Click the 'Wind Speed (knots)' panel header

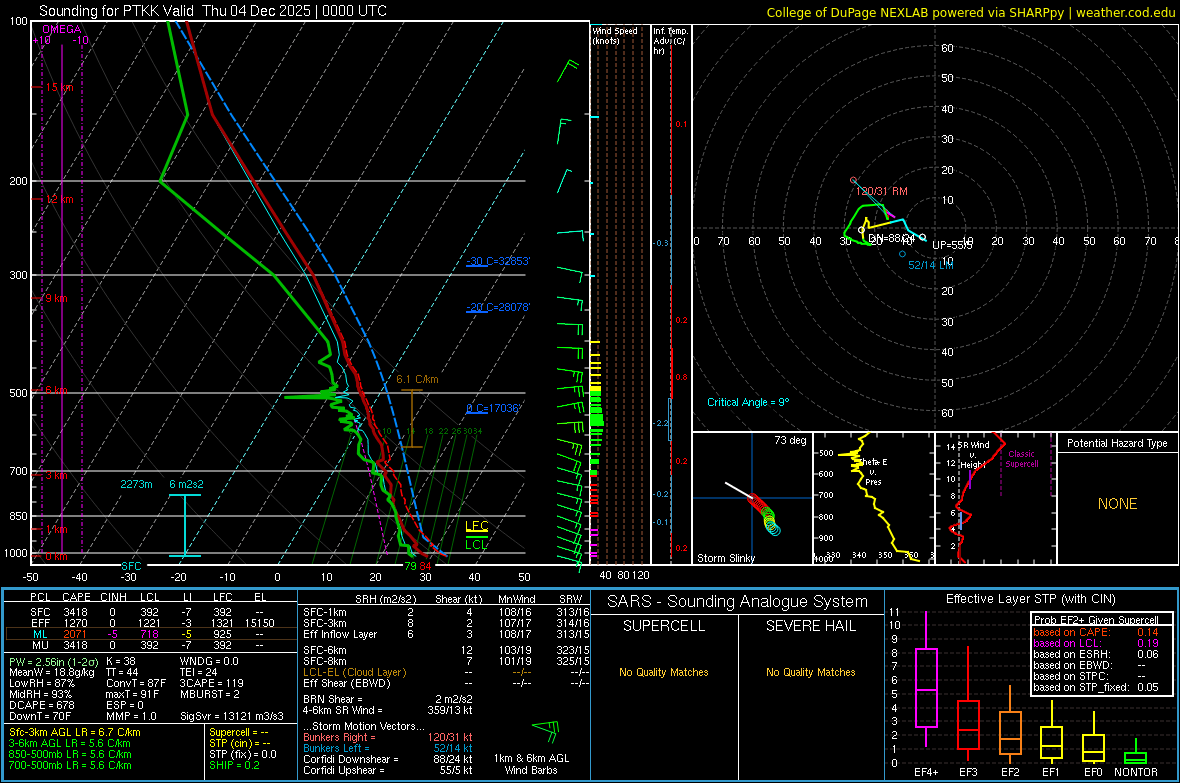pyautogui.click(x=615, y=36)
